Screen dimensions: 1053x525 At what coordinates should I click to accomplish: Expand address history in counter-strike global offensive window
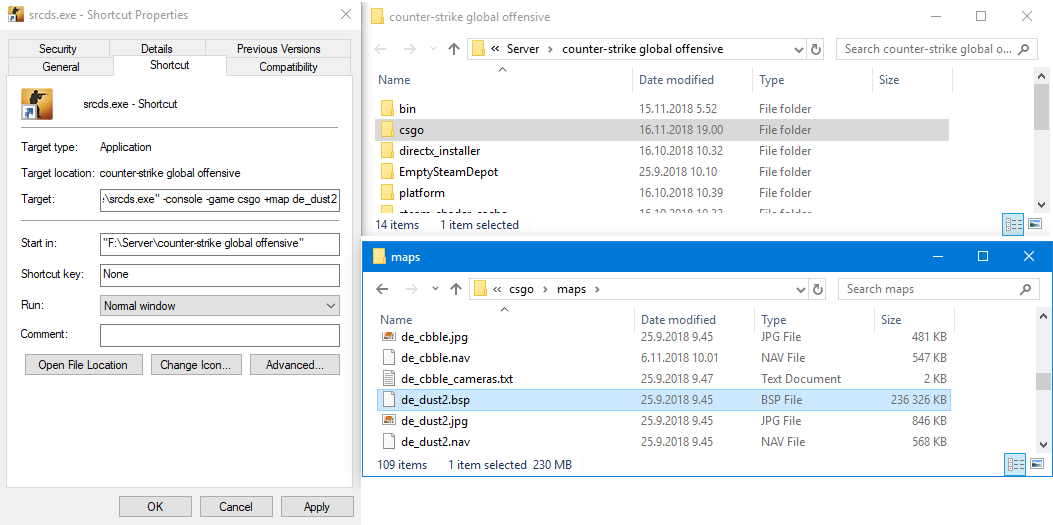(798, 49)
